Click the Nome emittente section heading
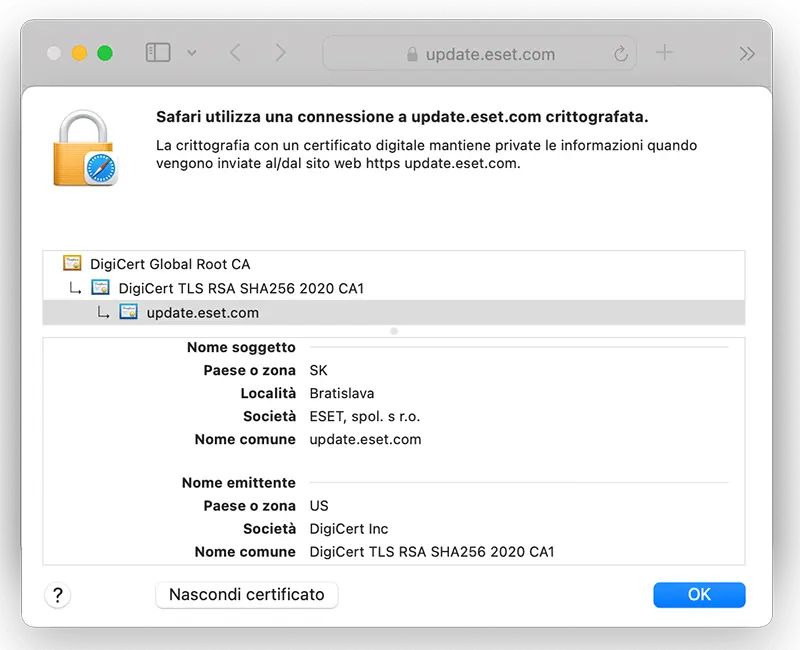Viewport: 800px width, 650px height. pos(239,483)
